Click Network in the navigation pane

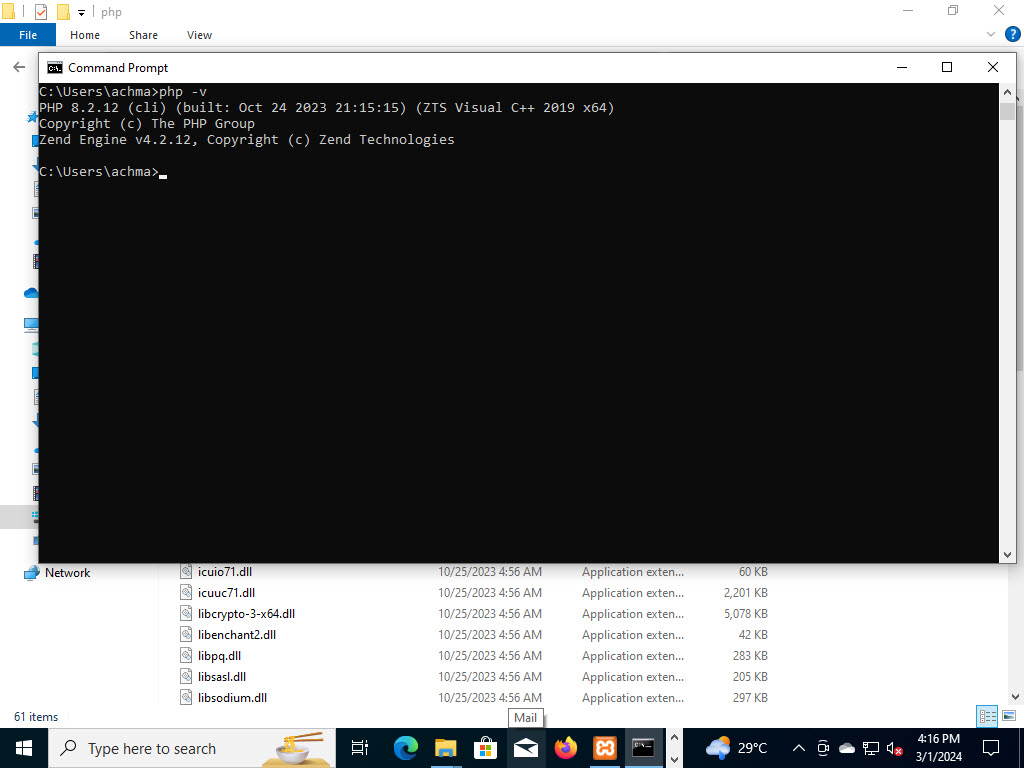pos(67,572)
